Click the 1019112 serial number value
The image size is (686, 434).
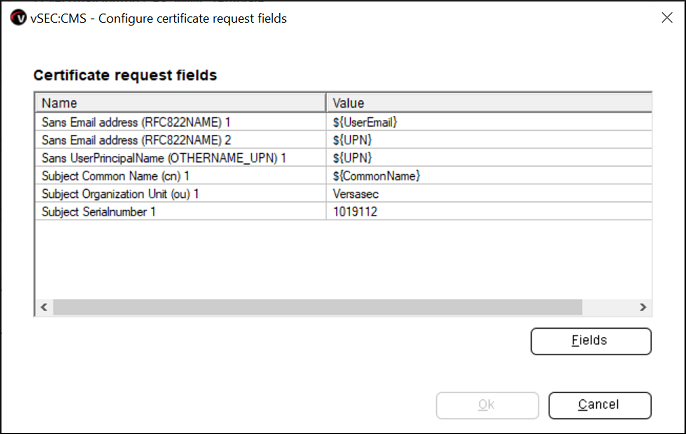[489, 212]
